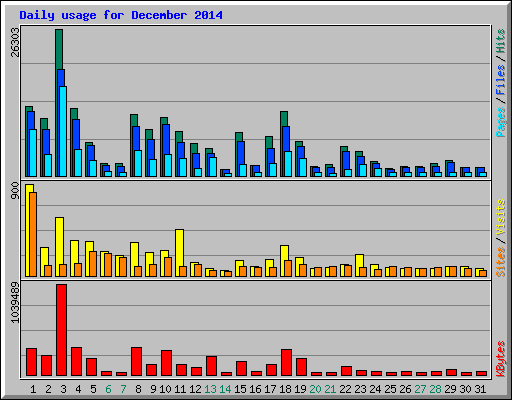This screenshot has width=512, height=400.
Task: Click the day 8 axis label
Action: (138, 389)
